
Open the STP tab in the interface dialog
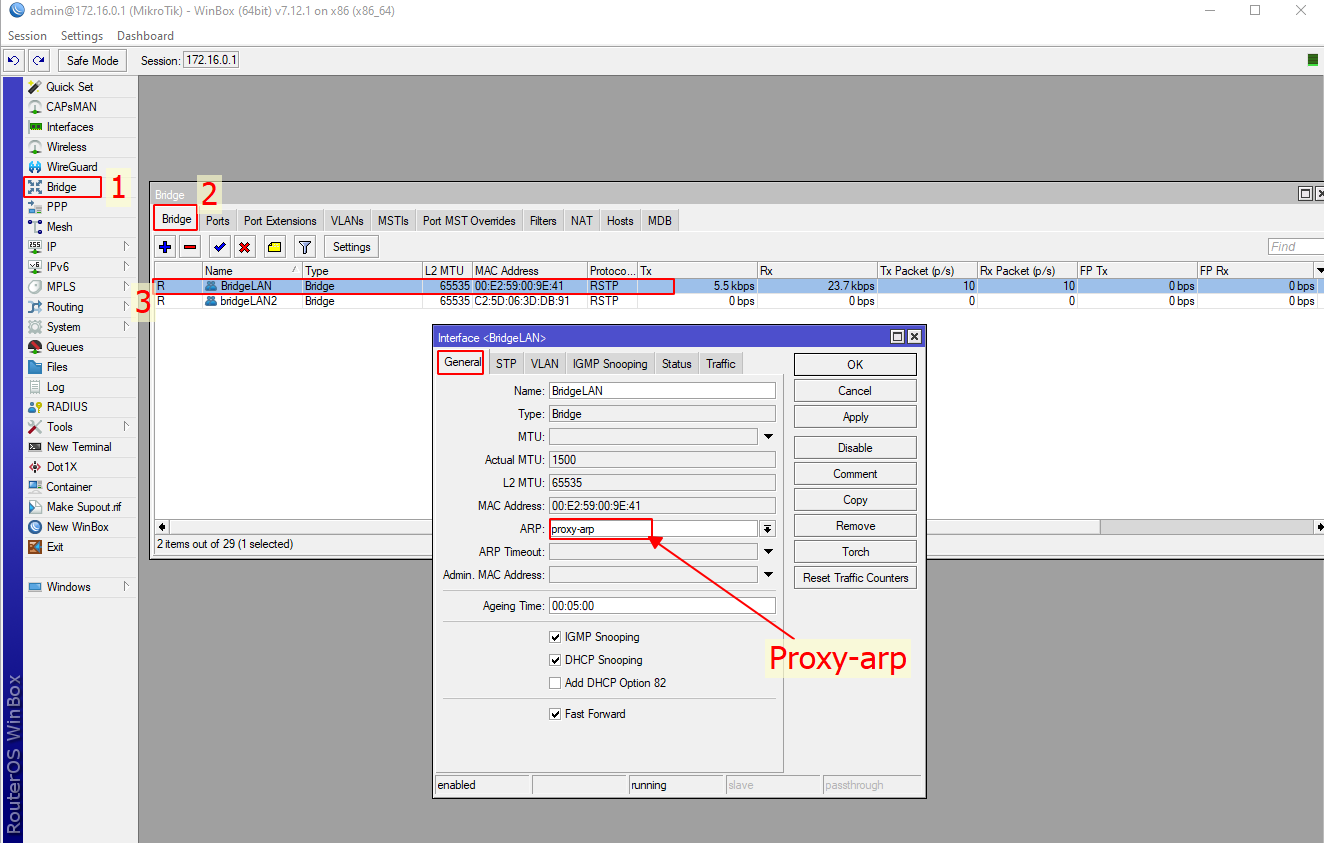[505, 363]
